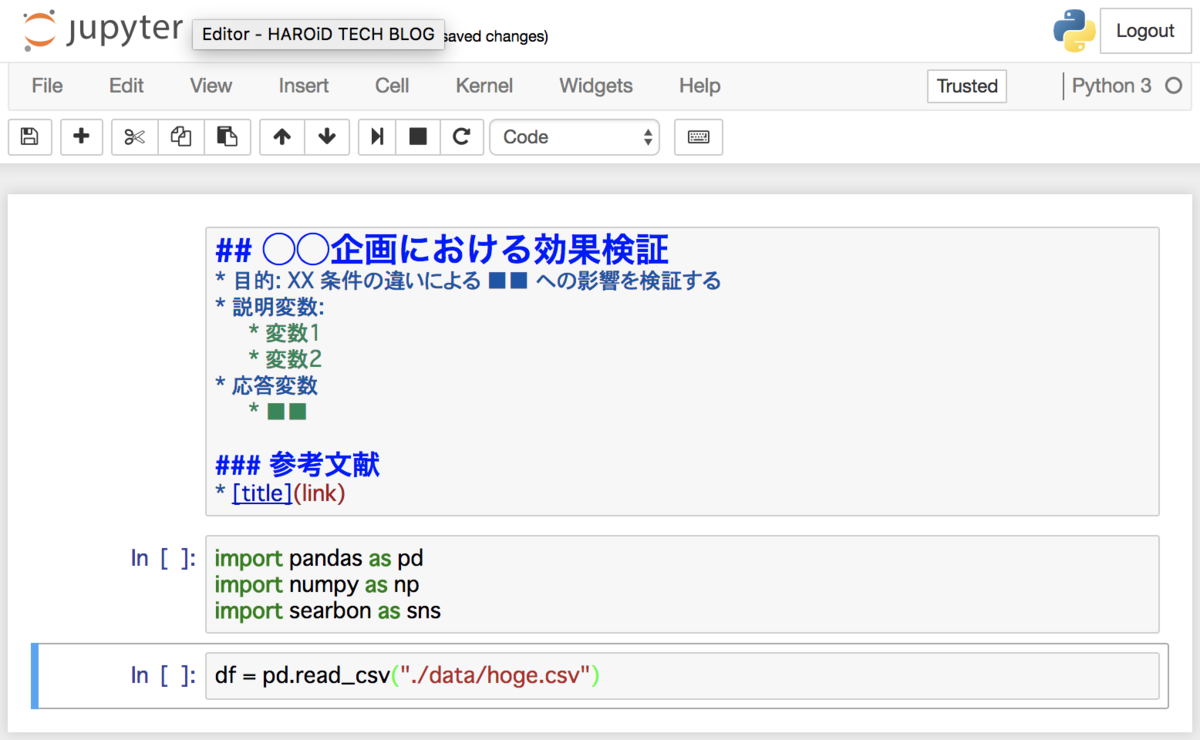Select the cell containing pd.read_csv
This screenshot has width=1200, height=740.
[600, 675]
